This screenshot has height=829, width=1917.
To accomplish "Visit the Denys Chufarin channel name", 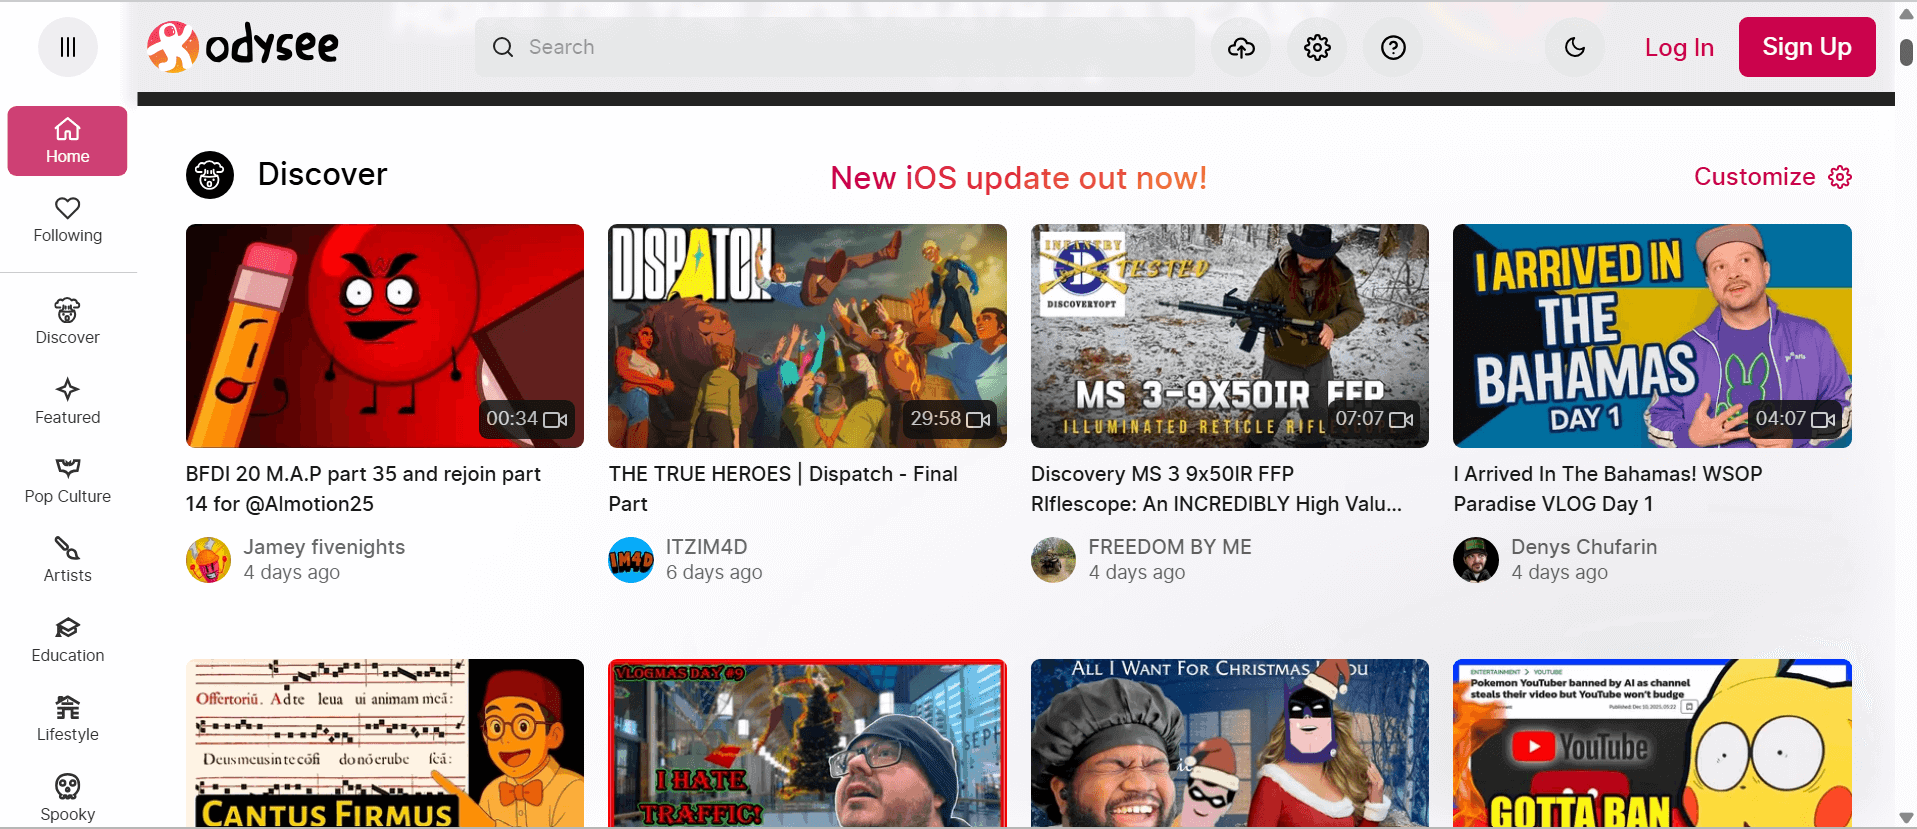I will pos(1583,547).
